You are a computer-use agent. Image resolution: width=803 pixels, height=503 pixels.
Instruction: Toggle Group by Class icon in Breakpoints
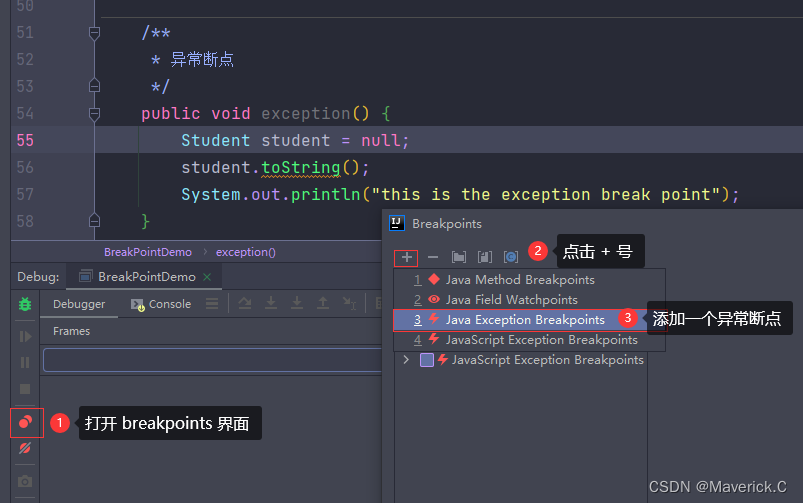tap(511, 257)
